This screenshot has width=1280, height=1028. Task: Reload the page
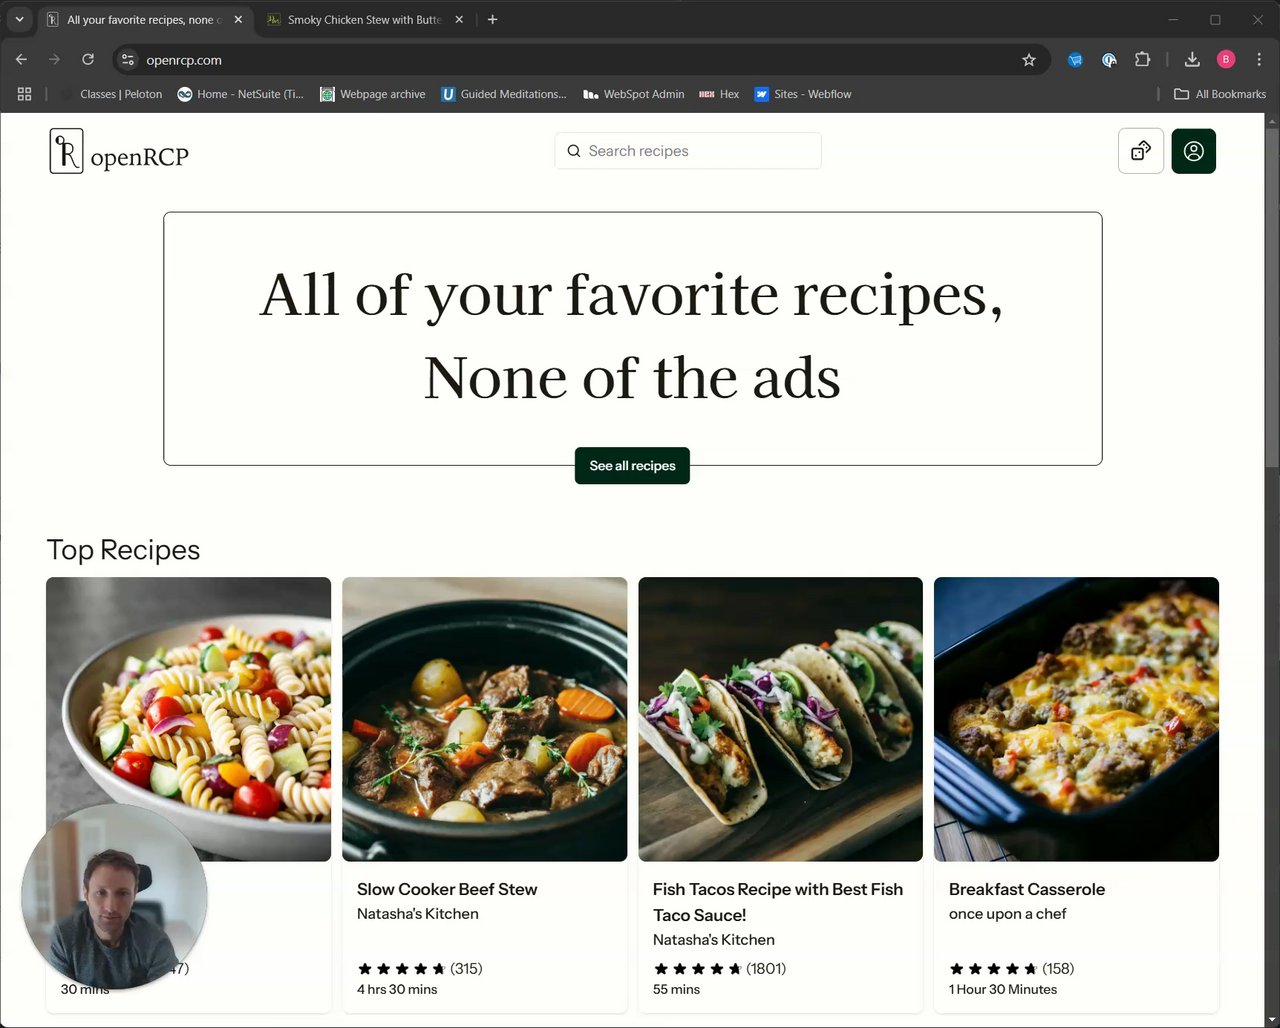(88, 60)
